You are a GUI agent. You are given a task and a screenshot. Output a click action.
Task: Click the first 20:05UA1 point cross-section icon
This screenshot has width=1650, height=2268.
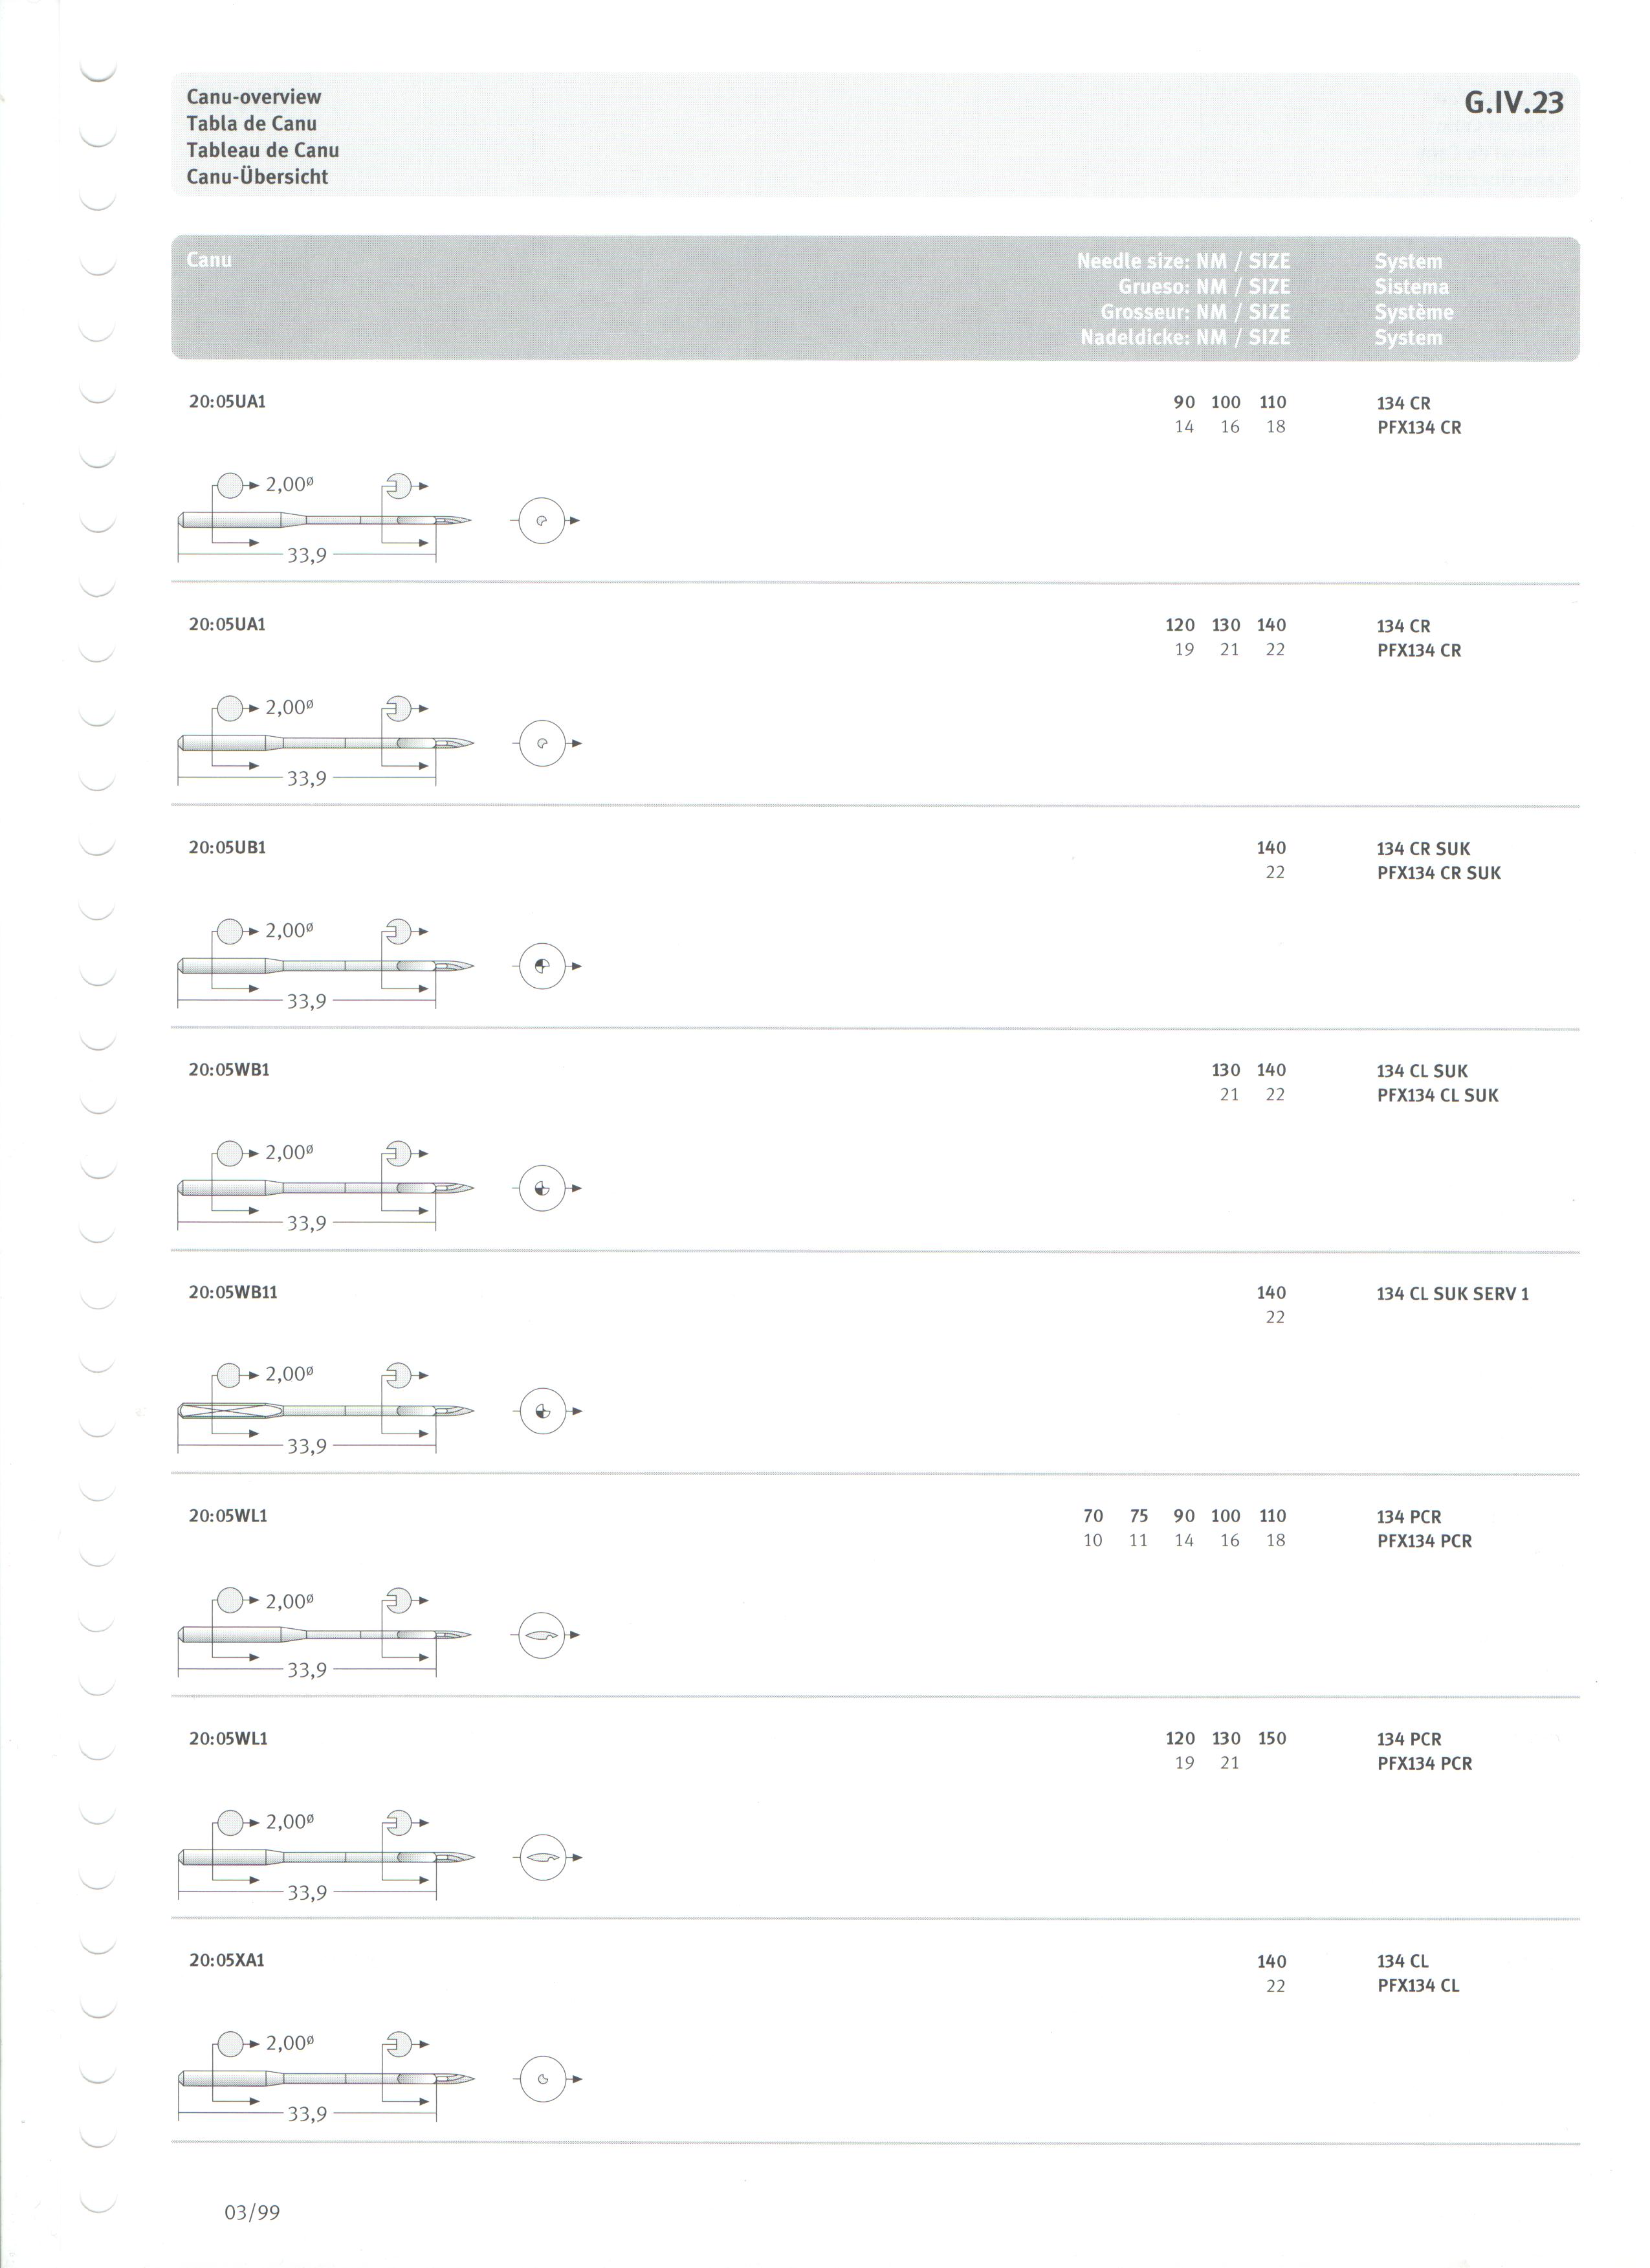(x=543, y=521)
